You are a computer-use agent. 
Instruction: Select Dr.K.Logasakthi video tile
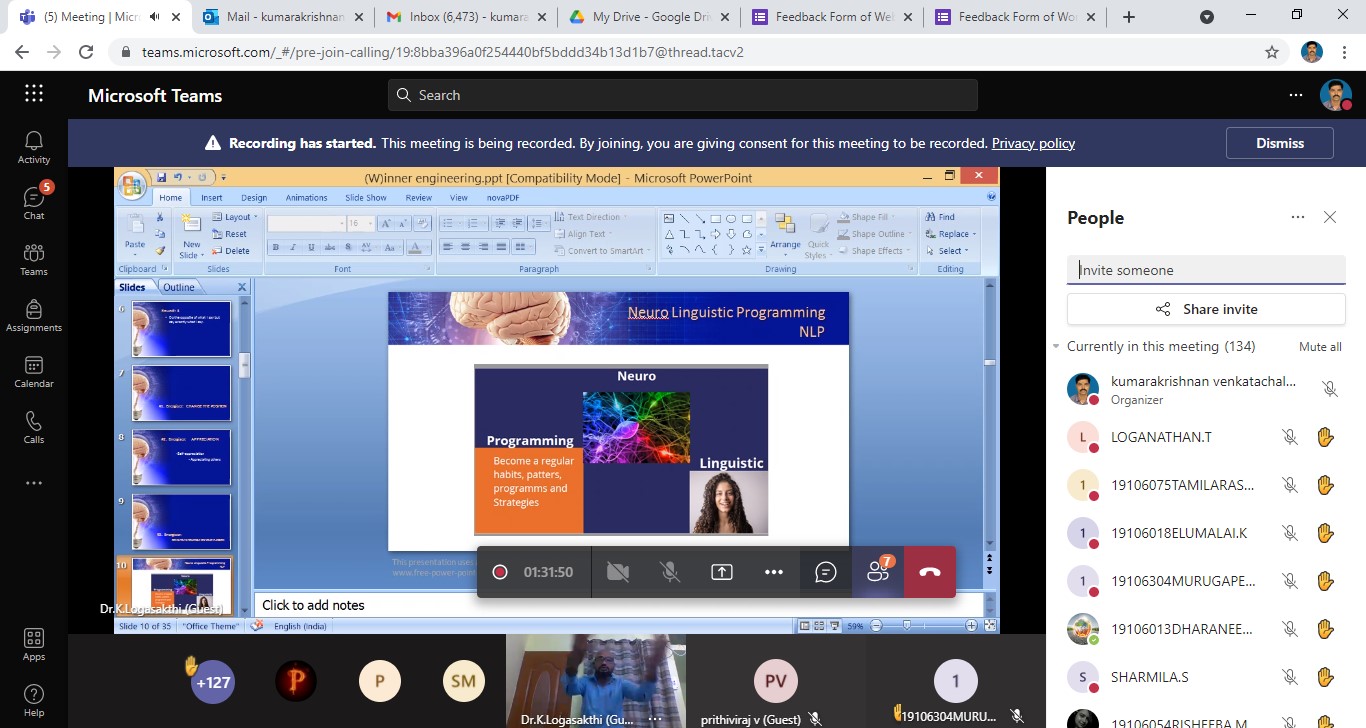[596, 681]
